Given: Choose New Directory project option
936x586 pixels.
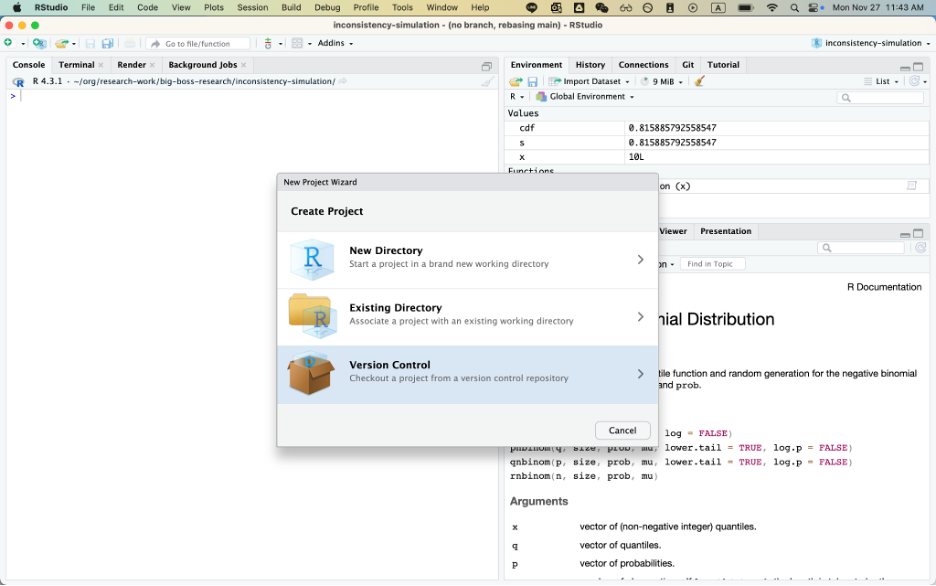Looking at the screenshot, I should [467, 260].
